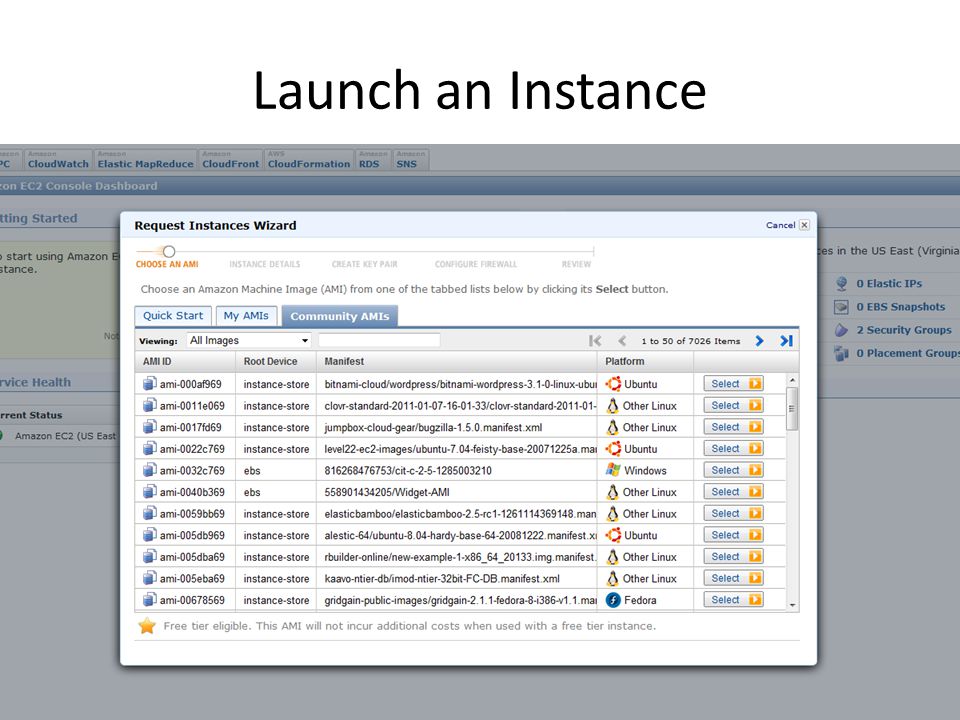Select the elasticbamboo AMI ami-0059bb69
960x720 pixels.
point(733,514)
